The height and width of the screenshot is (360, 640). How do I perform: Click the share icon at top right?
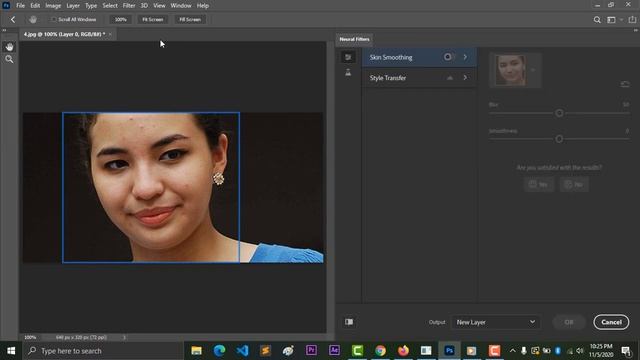[632, 20]
